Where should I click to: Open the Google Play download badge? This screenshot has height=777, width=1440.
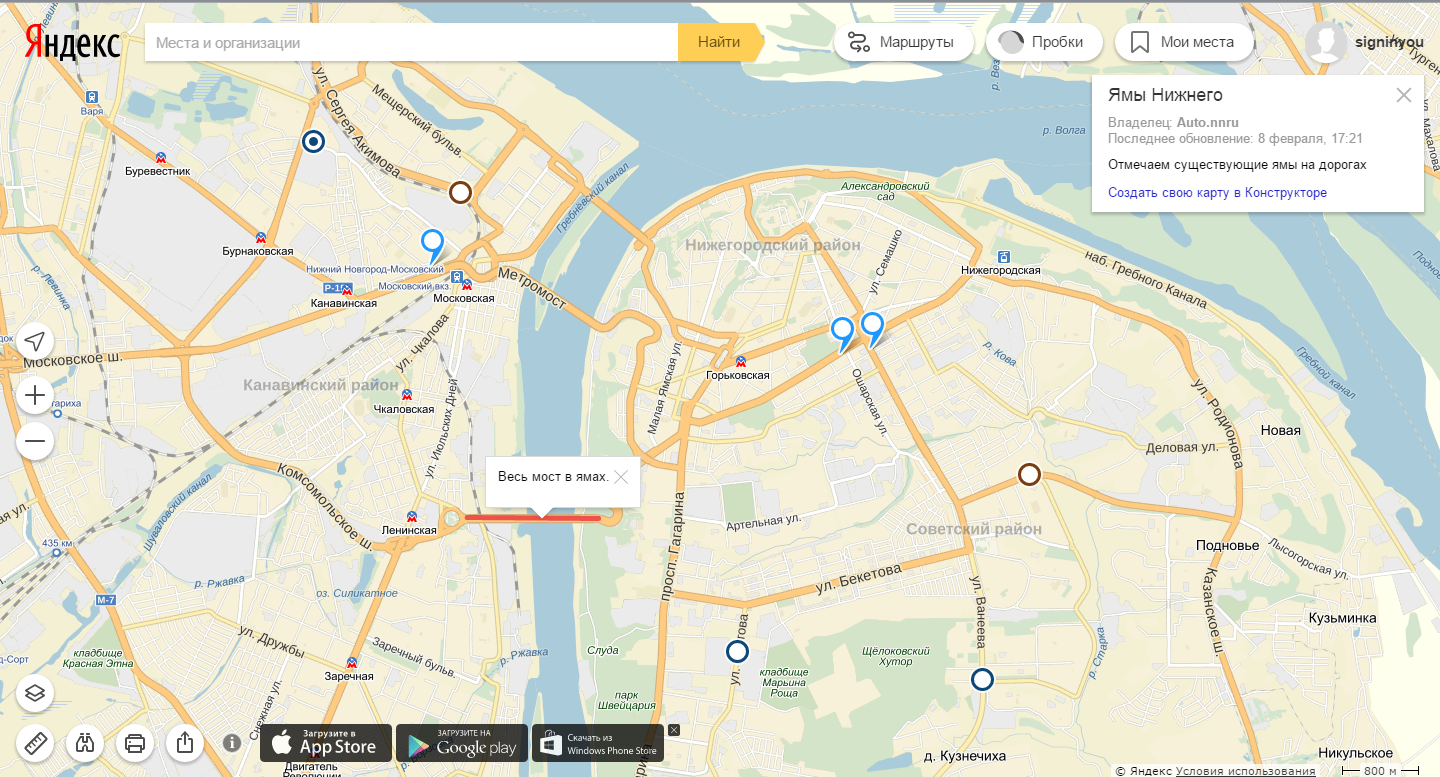point(462,743)
